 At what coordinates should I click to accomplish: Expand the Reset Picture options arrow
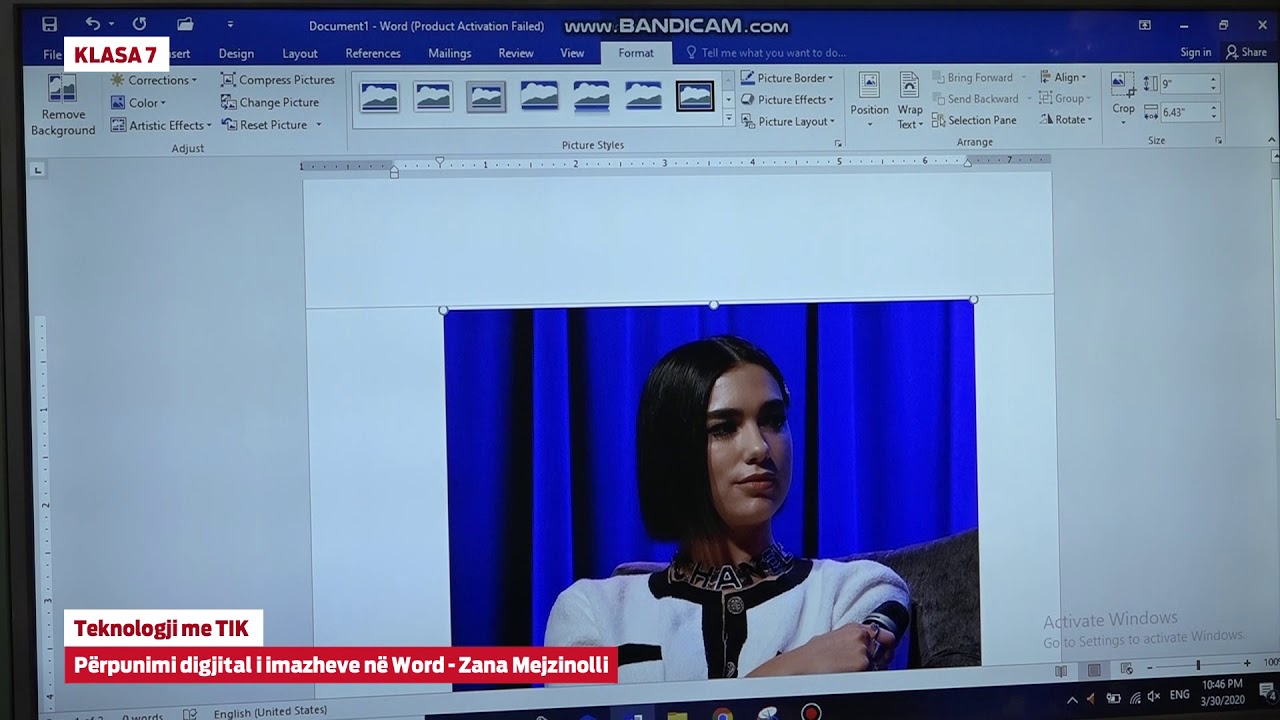pyautogui.click(x=318, y=125)
